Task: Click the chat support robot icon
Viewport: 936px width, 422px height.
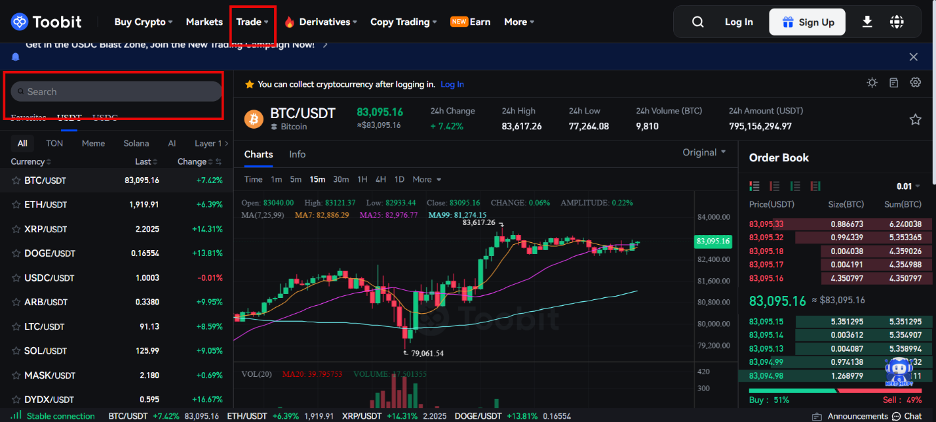Action: pos(898,371)
